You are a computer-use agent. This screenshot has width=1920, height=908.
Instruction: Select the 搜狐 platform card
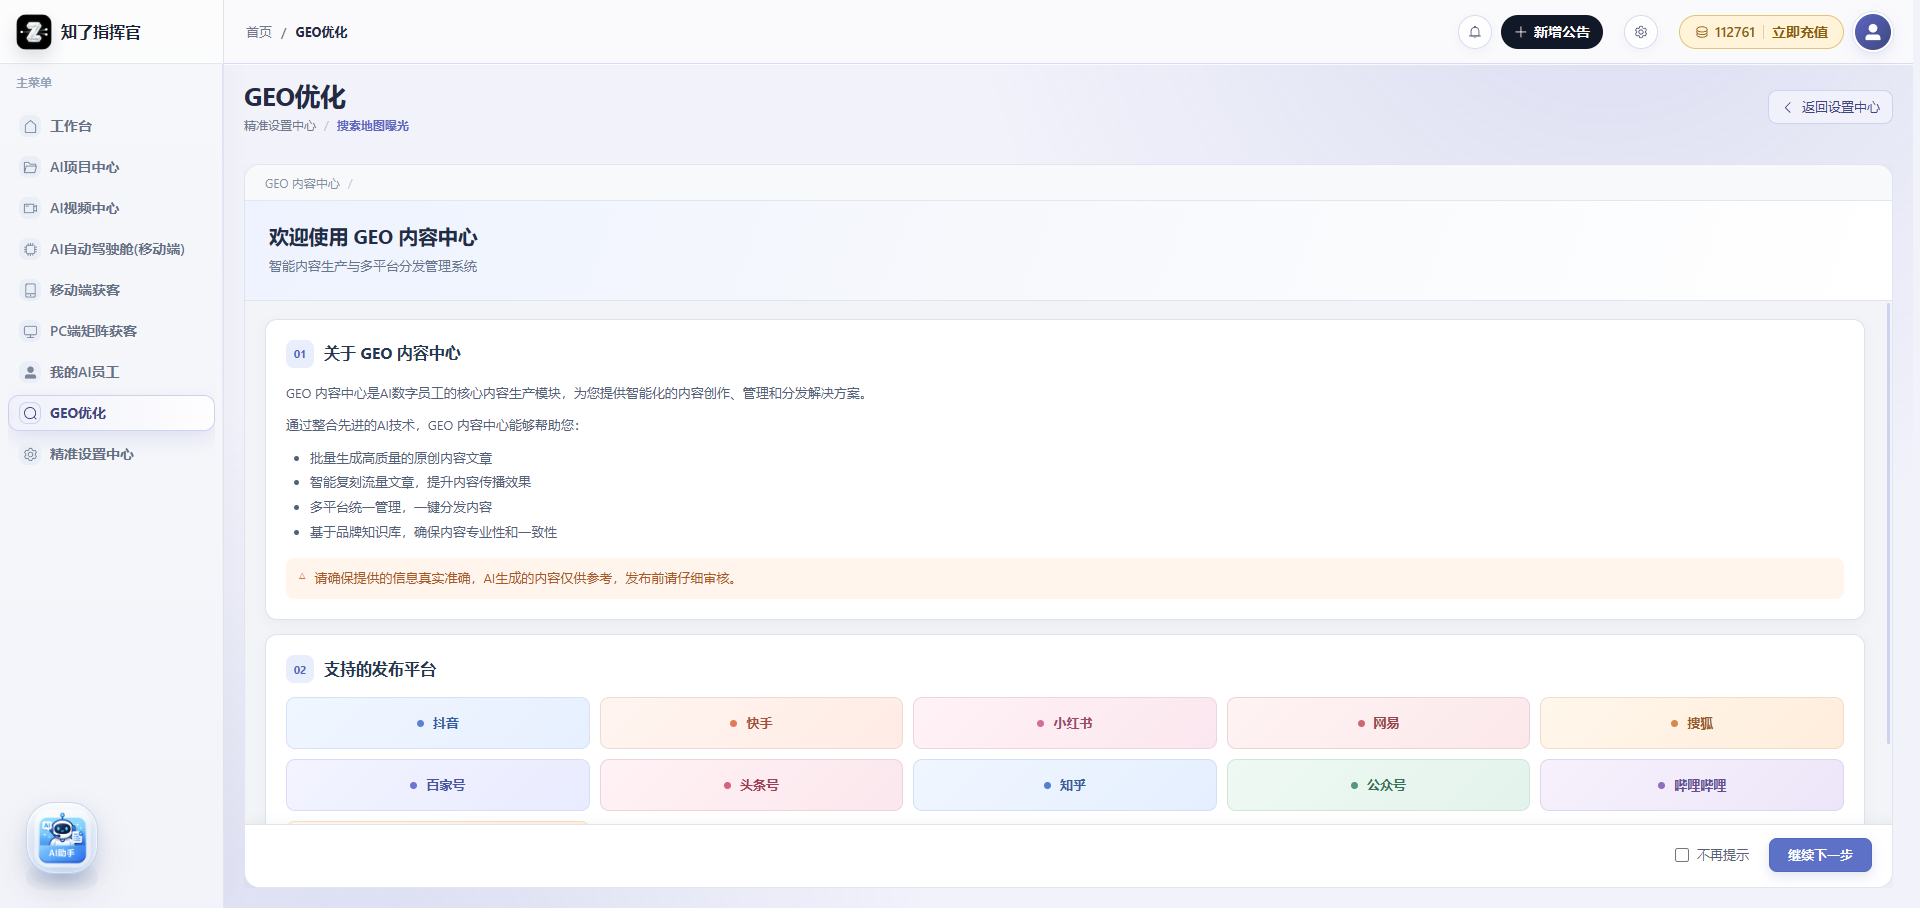pyautogui.click(x=1692, y=723)
